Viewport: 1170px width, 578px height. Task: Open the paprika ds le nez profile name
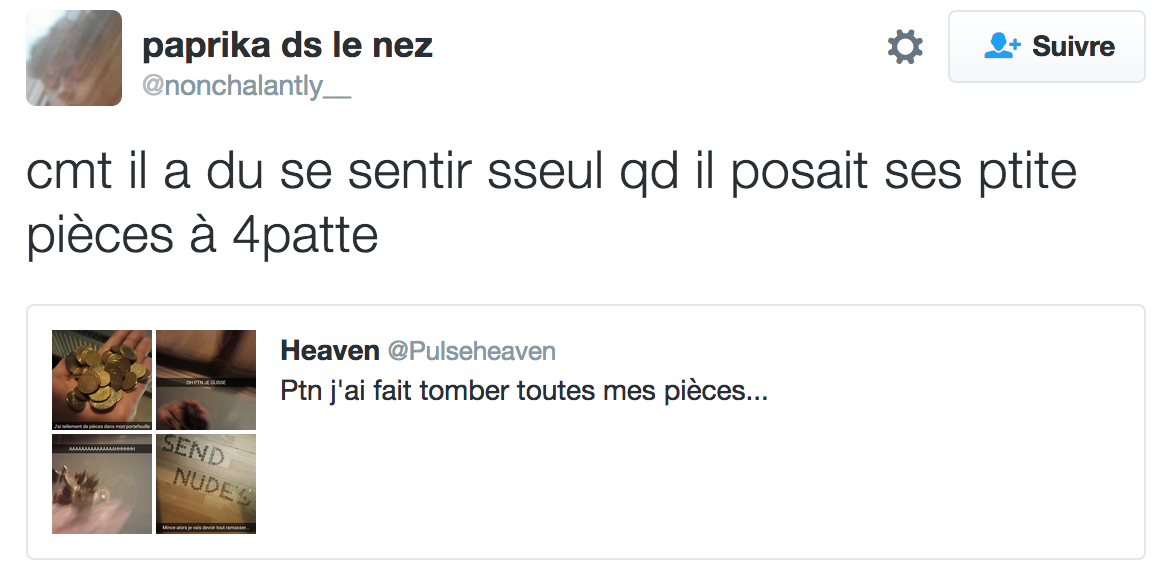(287, 45)
